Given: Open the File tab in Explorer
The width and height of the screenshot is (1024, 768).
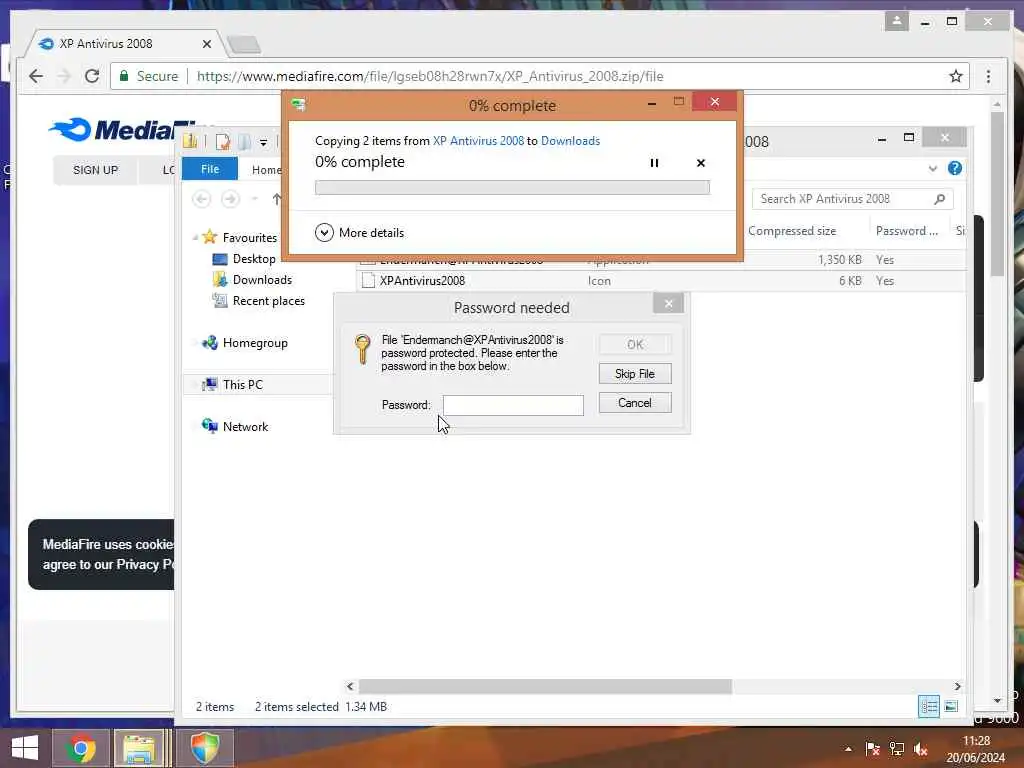Looking at the screenshot, I should click(210, 168).
